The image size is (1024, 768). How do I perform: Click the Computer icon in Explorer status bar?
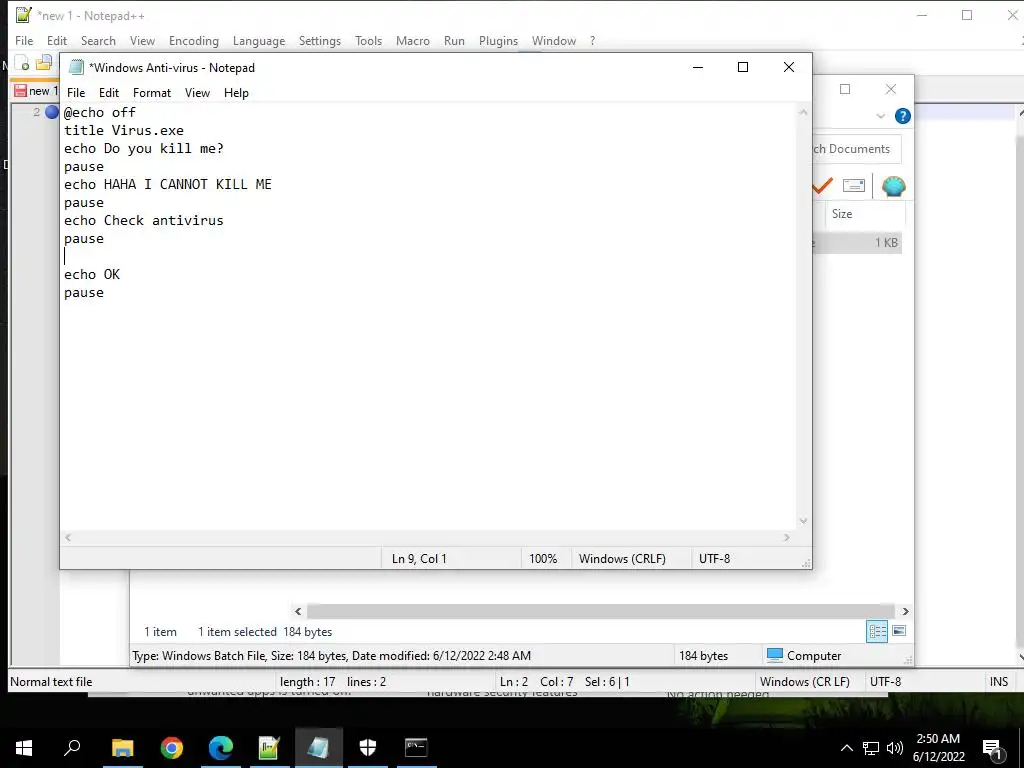tap(775, 655)
